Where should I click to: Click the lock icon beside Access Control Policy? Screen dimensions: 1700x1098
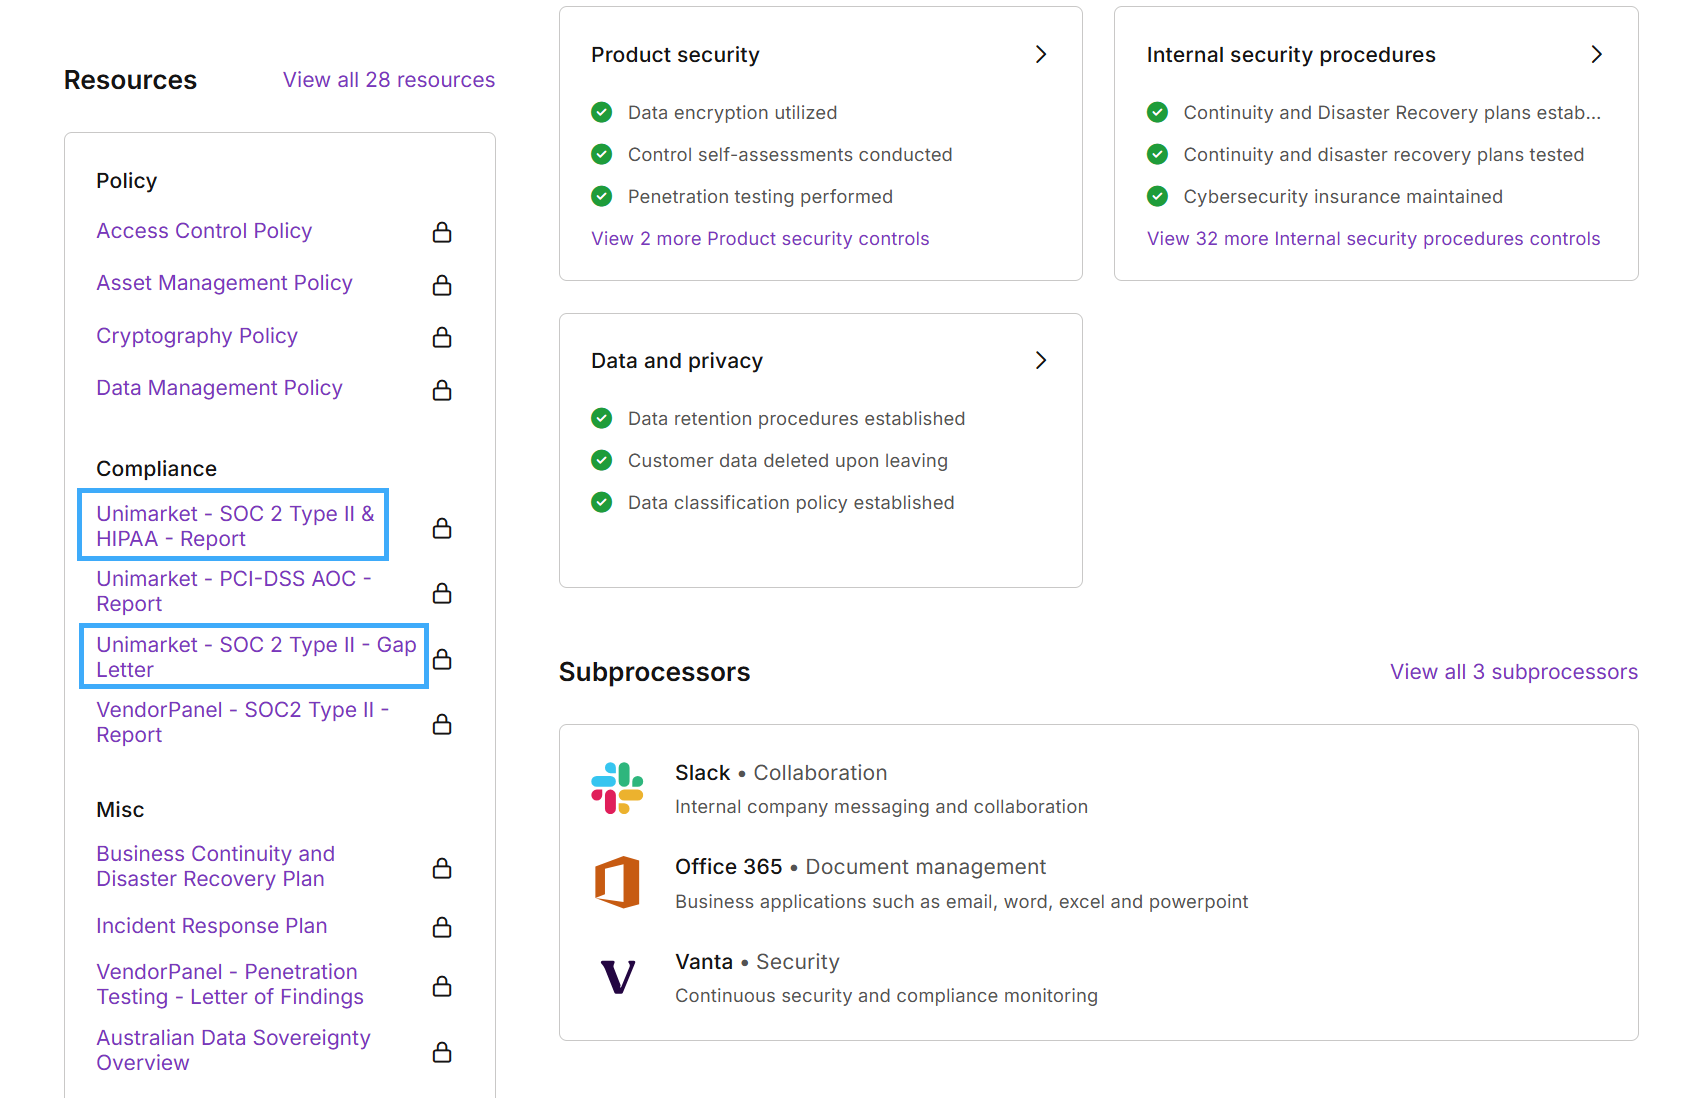tap(442, 232)
